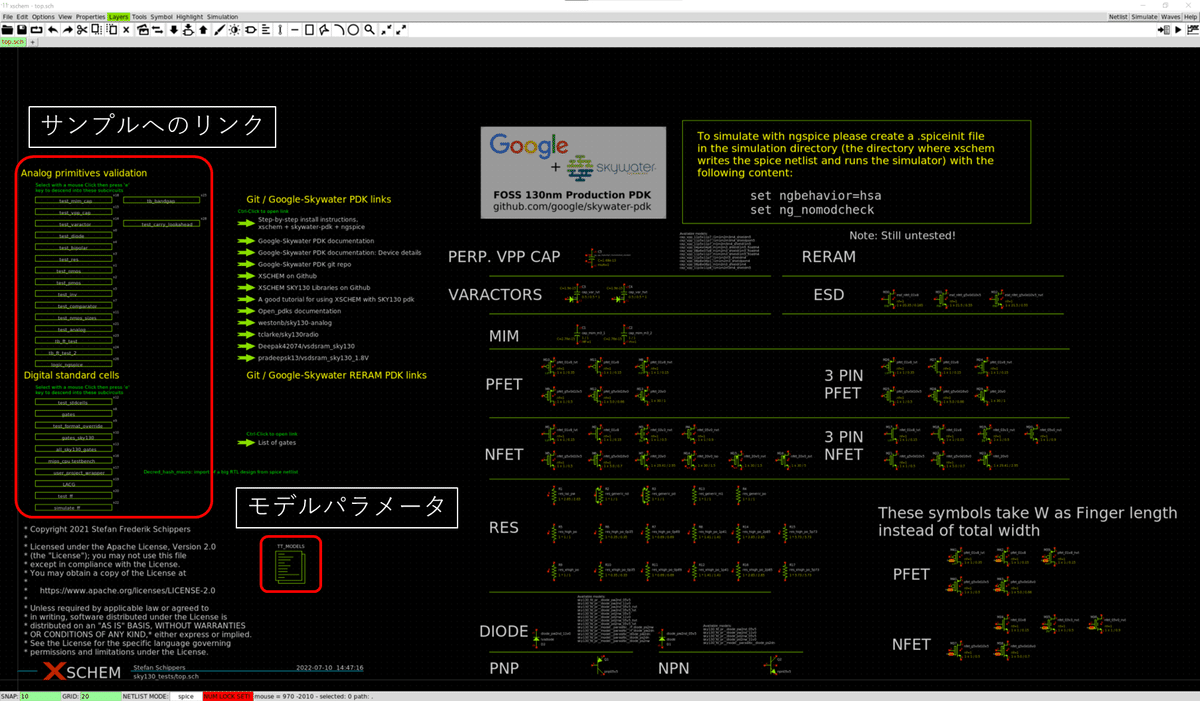This screenshot has width=1200, height=701.
Task: Click the brush highlight icon
Action: (219, 30)
